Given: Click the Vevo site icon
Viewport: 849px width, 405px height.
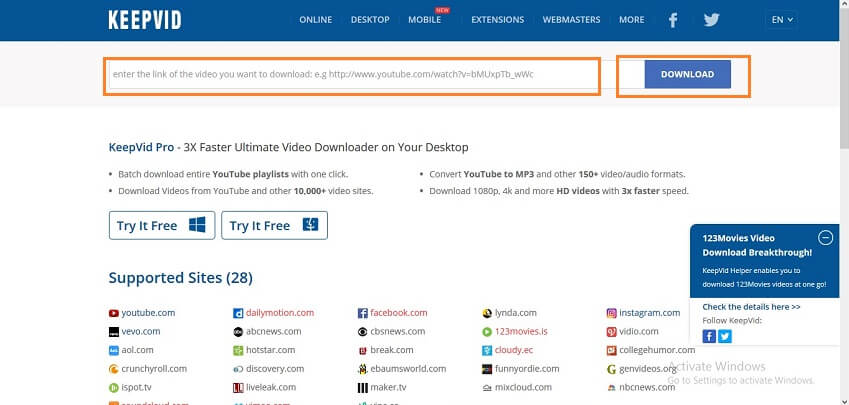Looking at the screenshot, I should coord(113,331).
